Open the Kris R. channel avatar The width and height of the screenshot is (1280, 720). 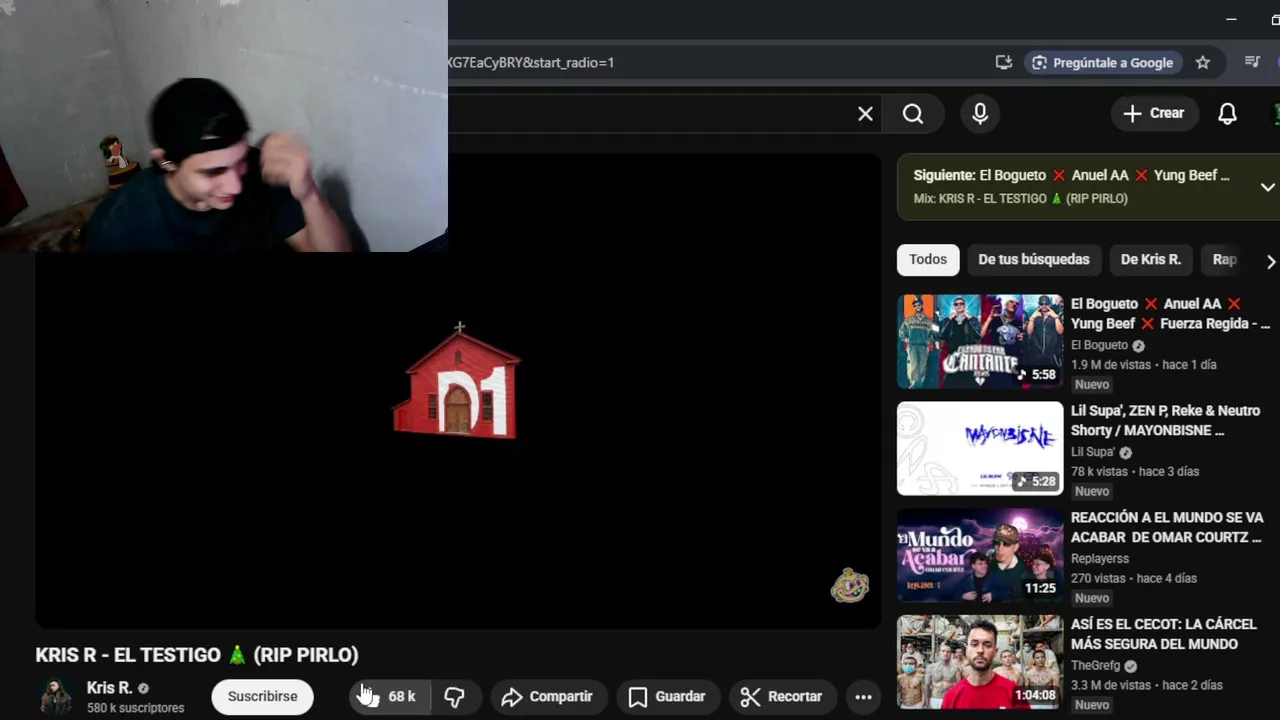point(55,697)
